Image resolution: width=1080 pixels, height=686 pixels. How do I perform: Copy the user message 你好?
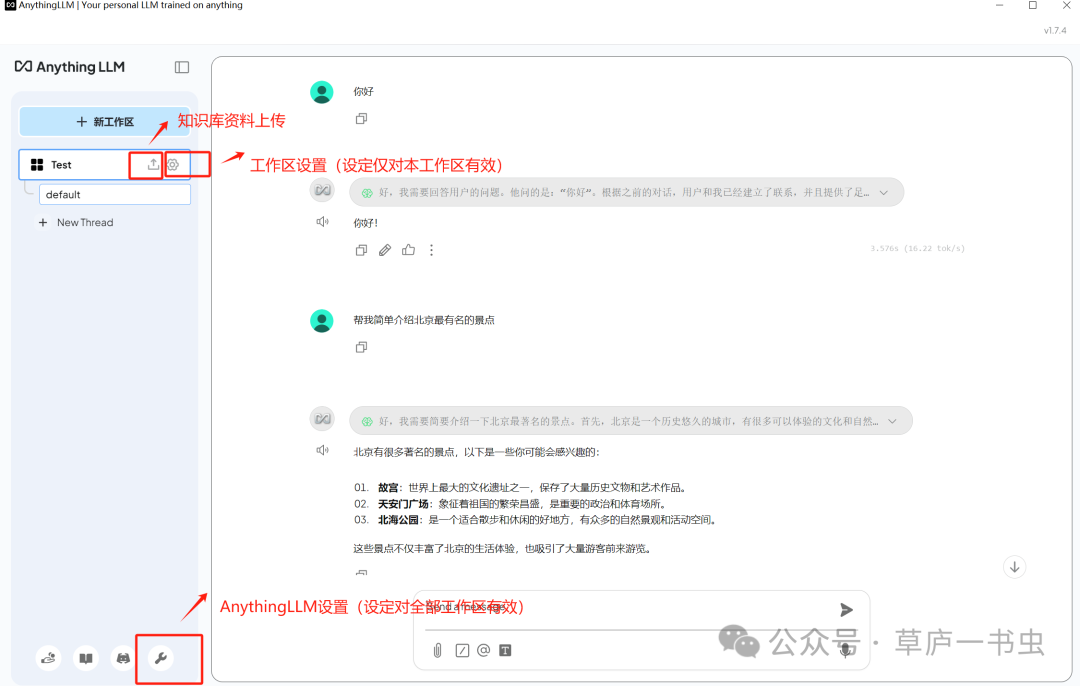click(361, 118)
